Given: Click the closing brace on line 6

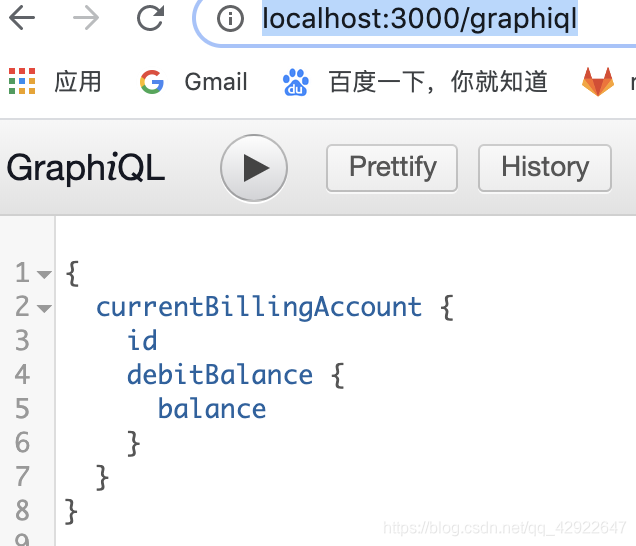Looking at the screenshot, I should tap(133, 443).
